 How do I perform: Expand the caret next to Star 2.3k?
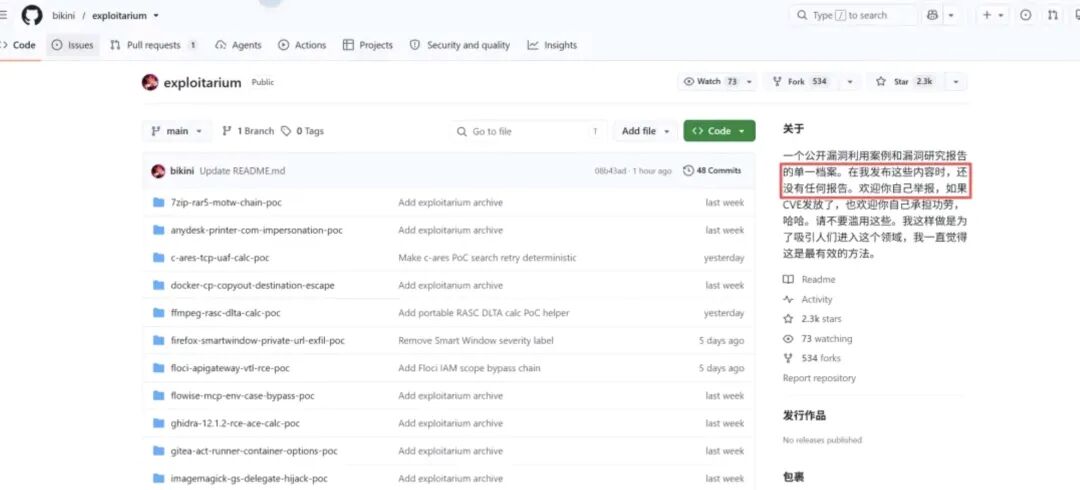(956, 82)
